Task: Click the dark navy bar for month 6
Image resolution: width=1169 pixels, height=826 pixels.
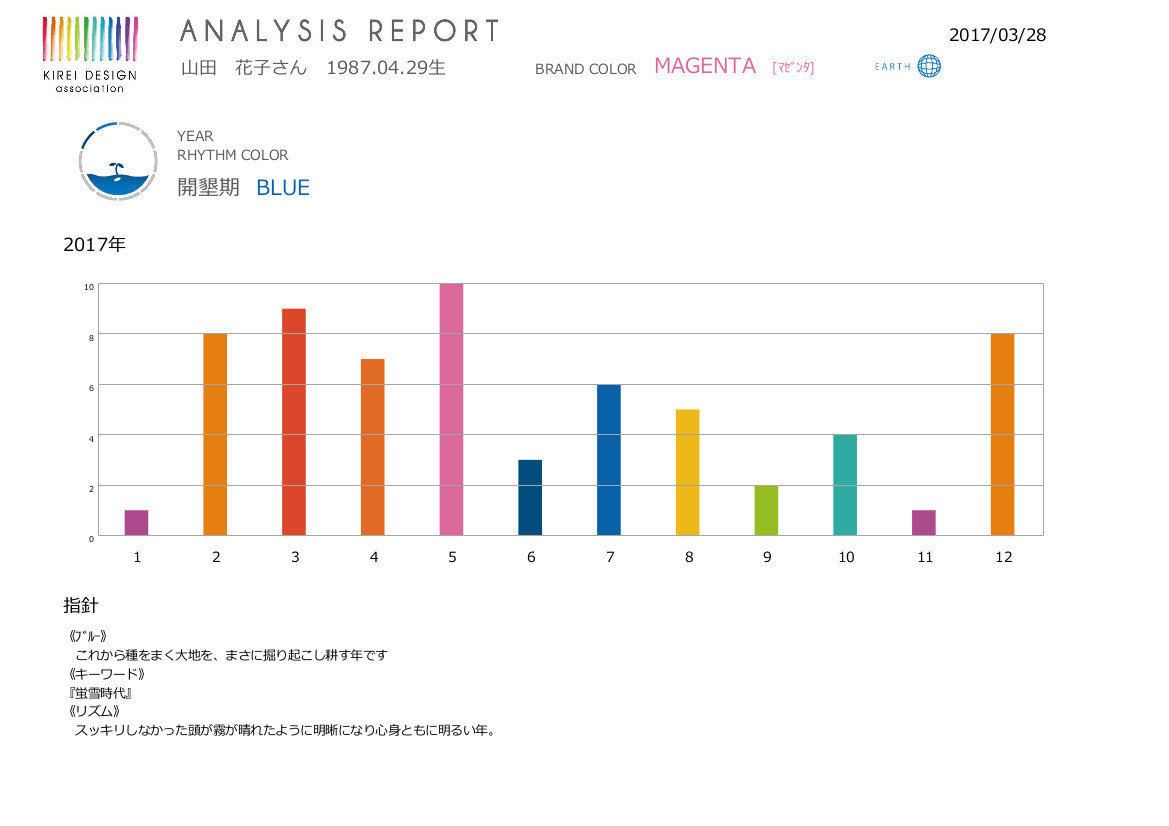Action: (x=530, y=498)
